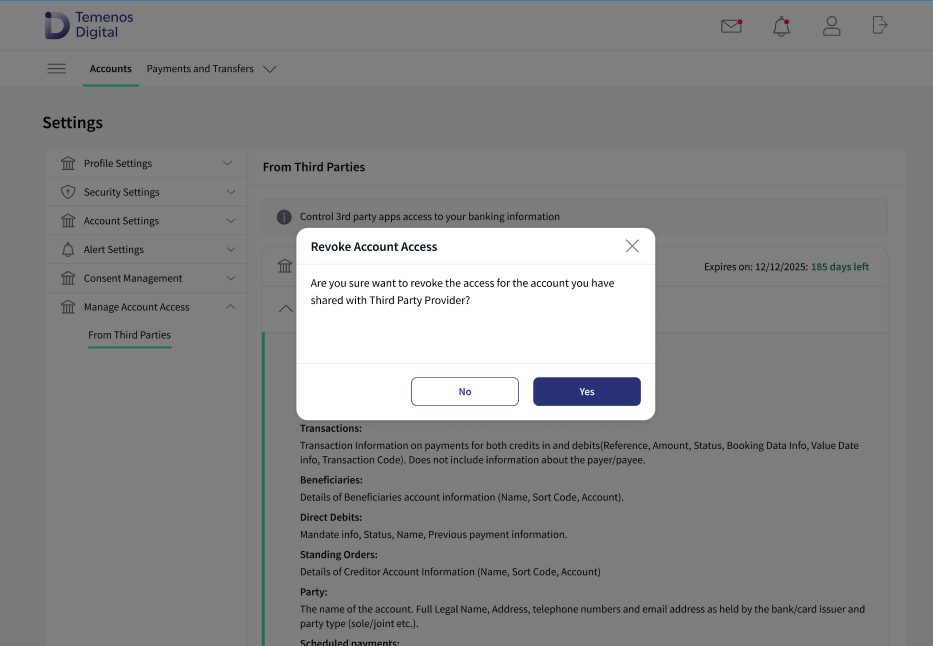Image resolution: width=933 pixels, height=646 pixels.
Task: Click the Party: heading
Action: click(x=314, y=592)
